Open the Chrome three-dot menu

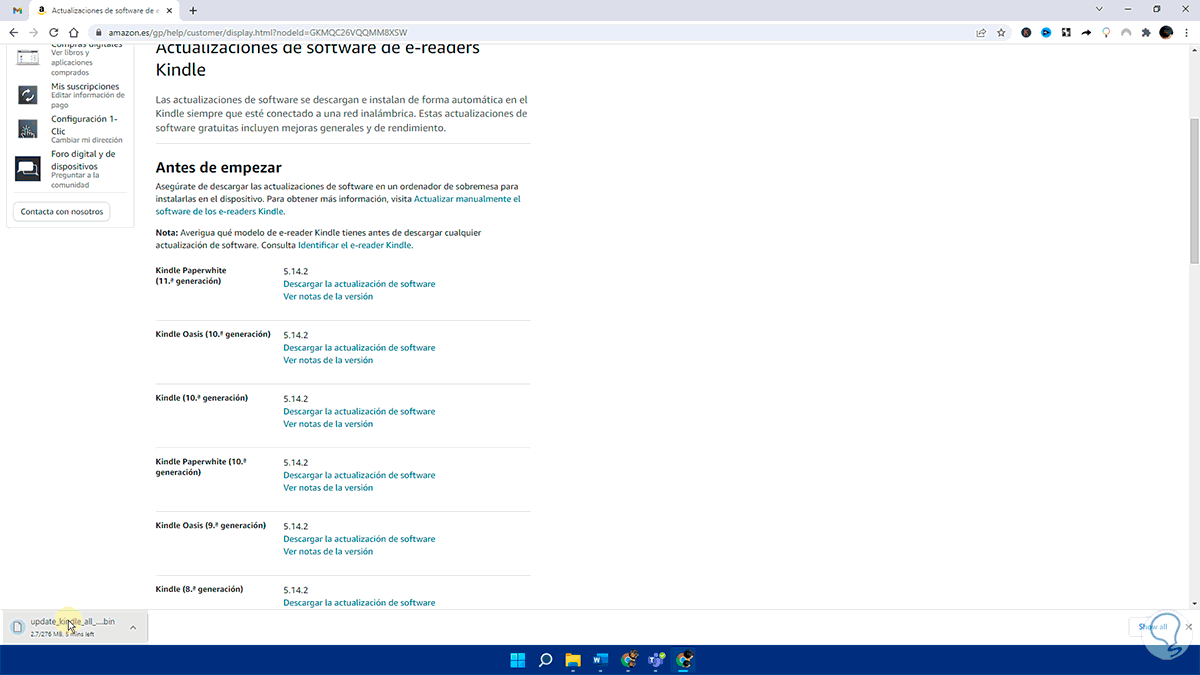[1186, 32]
